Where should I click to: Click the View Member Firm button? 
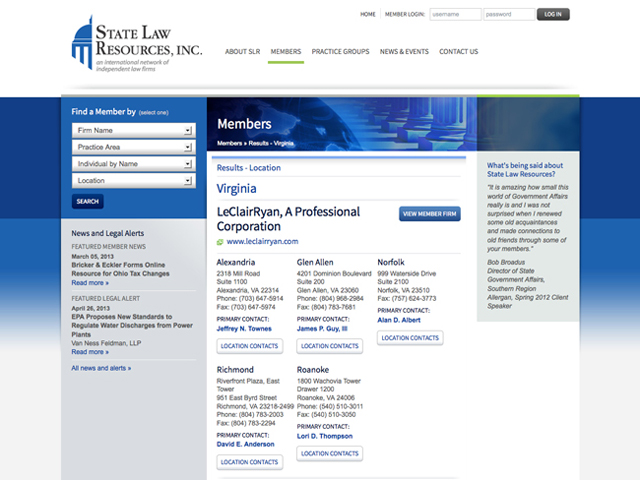click(430, 214)
